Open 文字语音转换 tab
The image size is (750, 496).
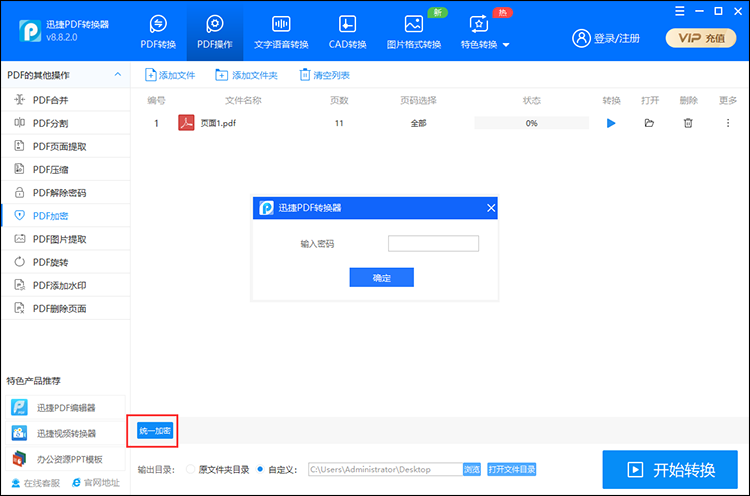(x=281, y=33)
